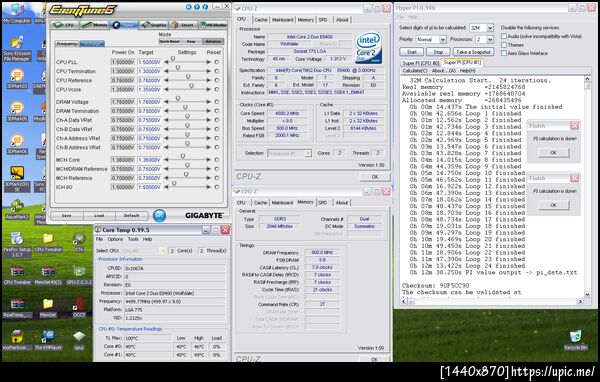Switch to EasyTune6 Memory tab

click(x=95, y=25)
